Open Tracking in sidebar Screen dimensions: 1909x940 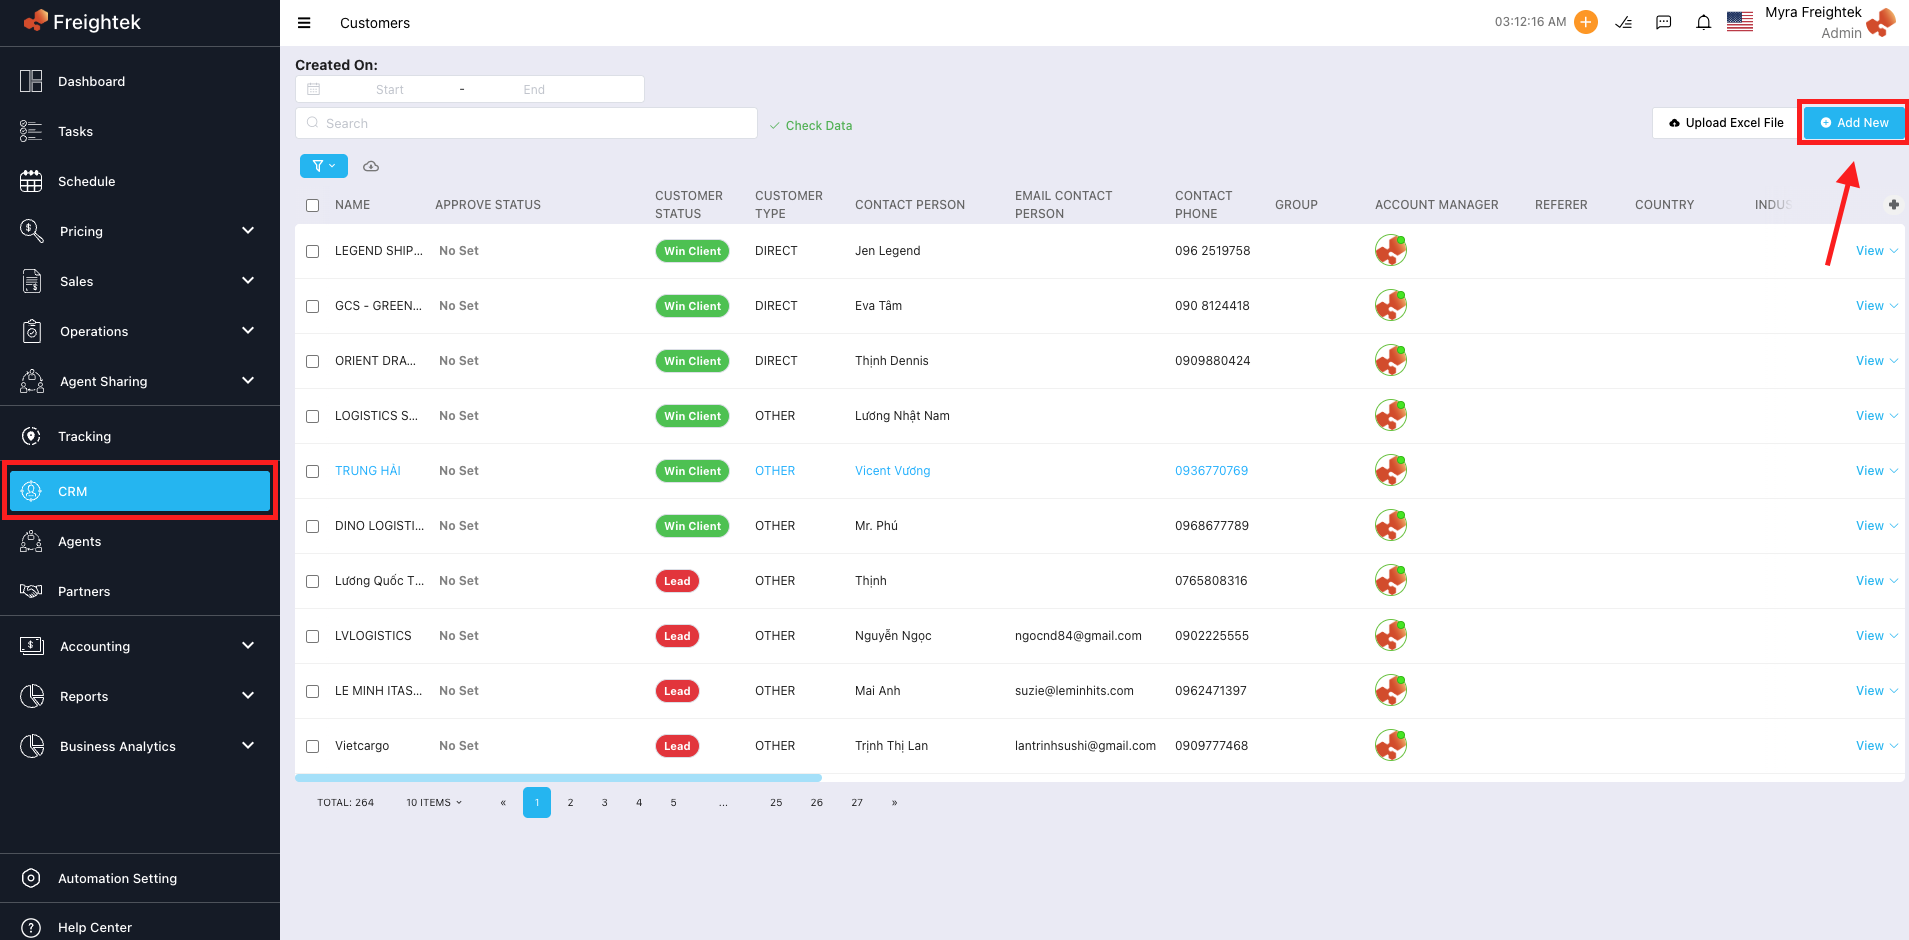pos(140,436)
